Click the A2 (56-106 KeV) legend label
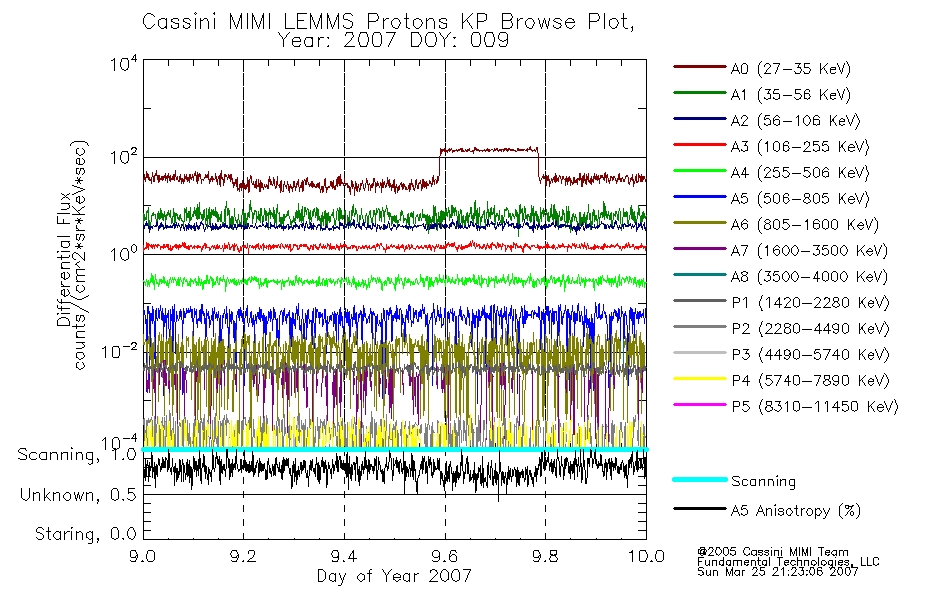Image resolution: width=950 pixels, height=600 pixels. click(795, 121)
